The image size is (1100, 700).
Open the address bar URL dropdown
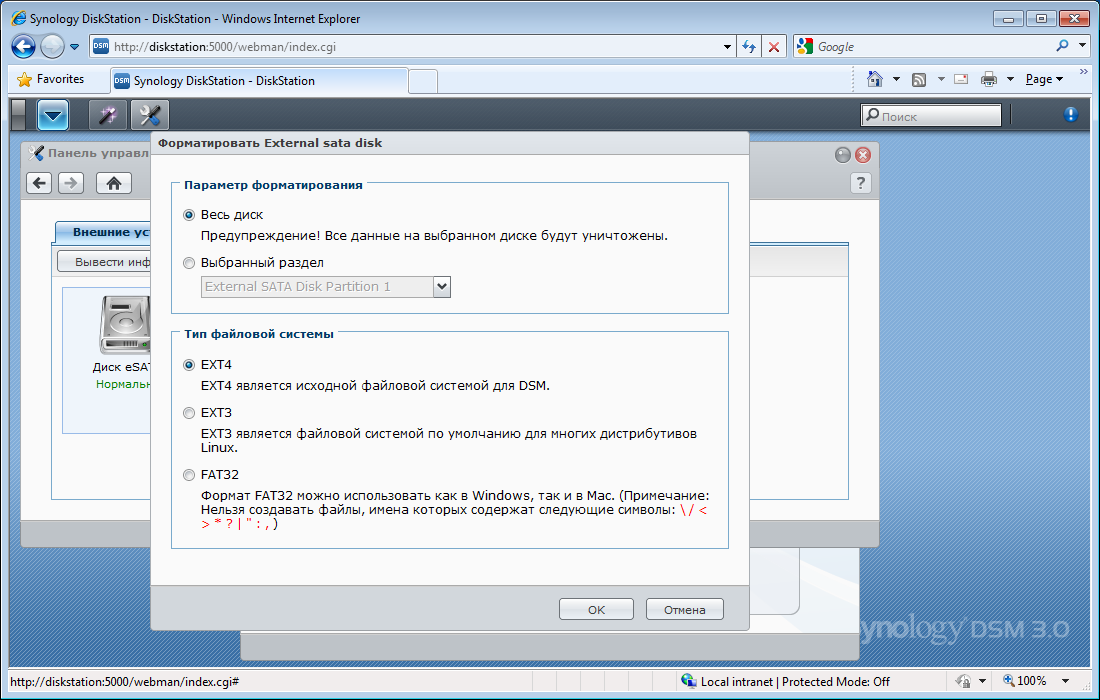coord(727,47)
